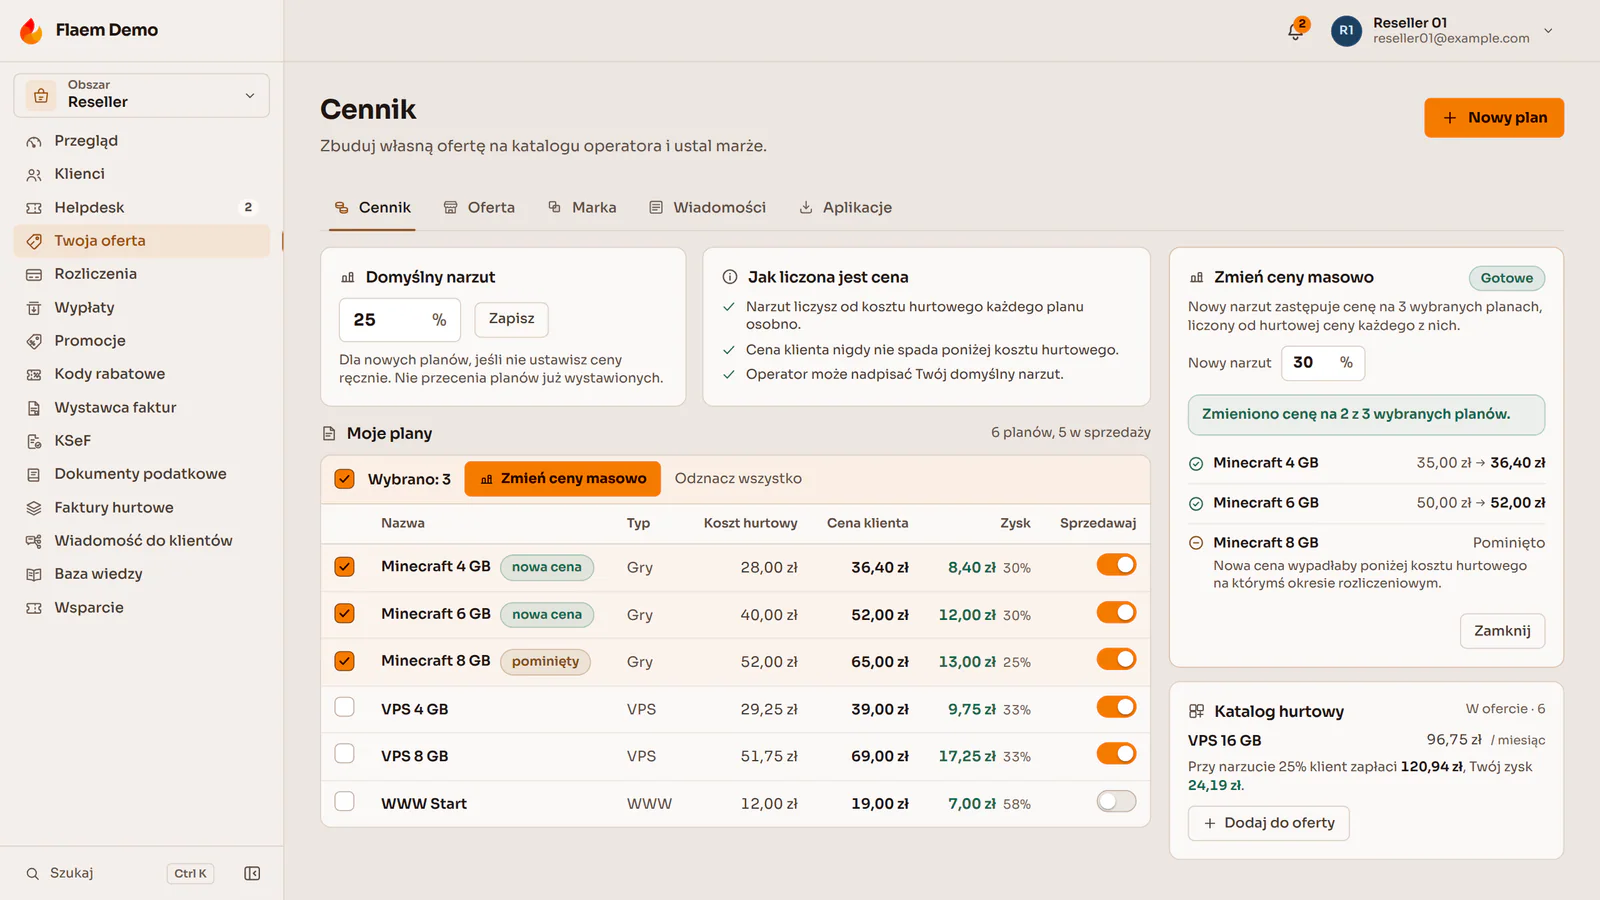Uncheck the Wybrano: 3 select-all checkbox
The width and height of the screenshot is (1600, 900).
pyautogui.click(x=345, y=479)
